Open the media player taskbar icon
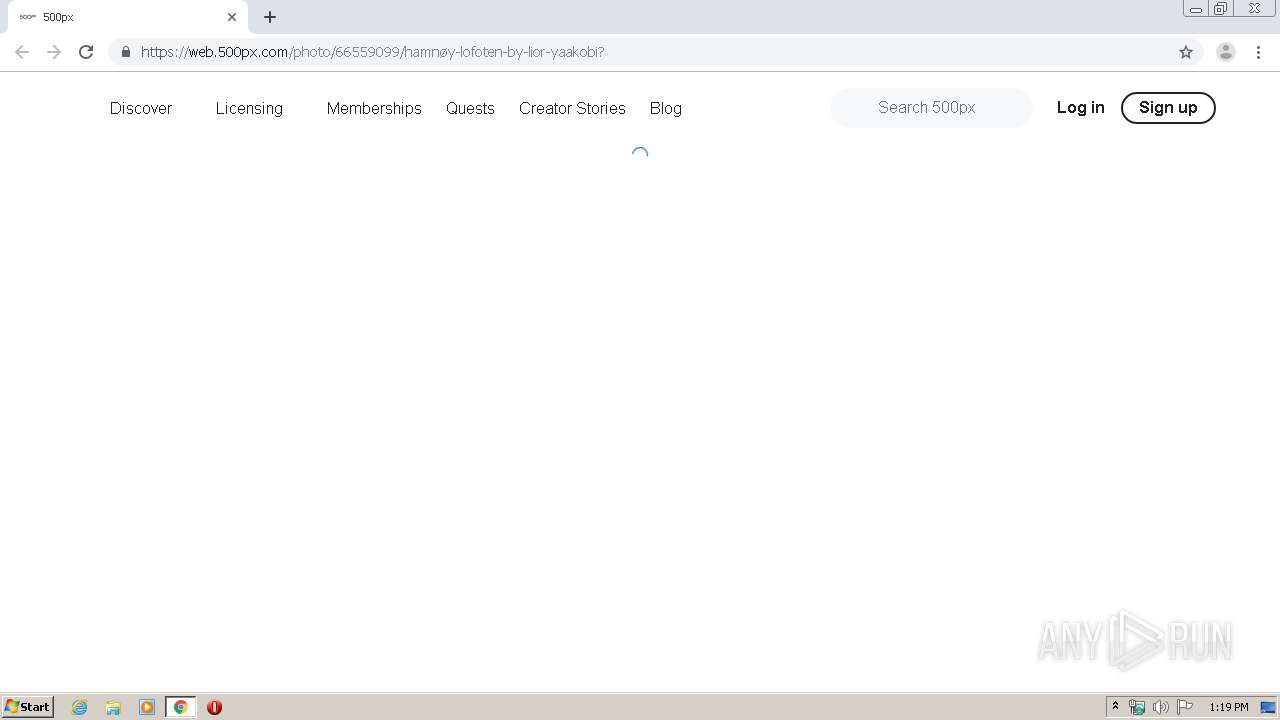The height and width of the screenshot is (720, 1280). click(x=147, y=707)
